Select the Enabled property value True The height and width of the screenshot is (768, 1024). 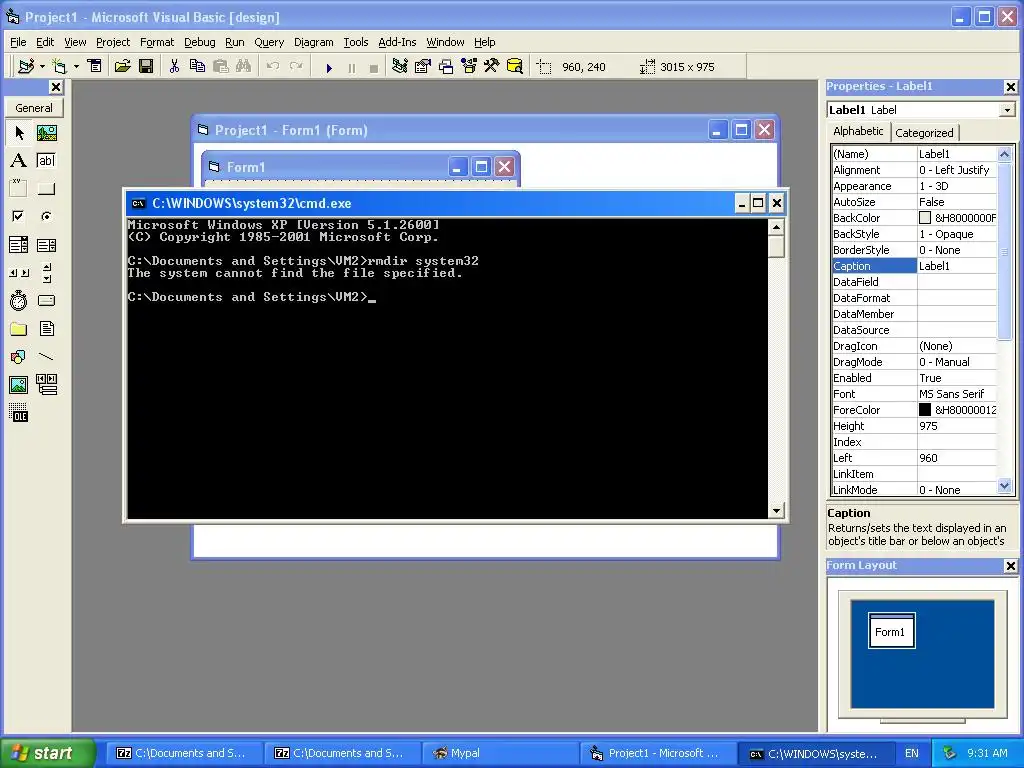pyautogui.click(x=930, y=377)
